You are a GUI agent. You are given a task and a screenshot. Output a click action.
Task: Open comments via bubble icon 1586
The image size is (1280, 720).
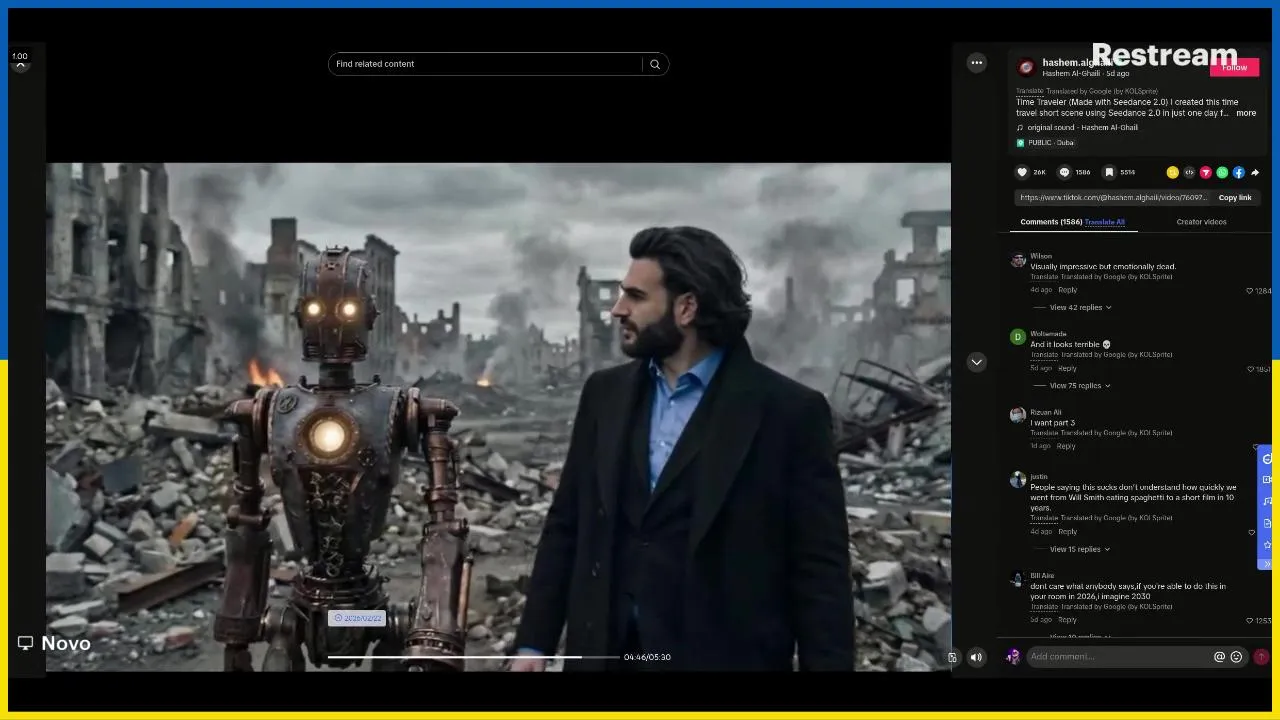(1065, 172)
